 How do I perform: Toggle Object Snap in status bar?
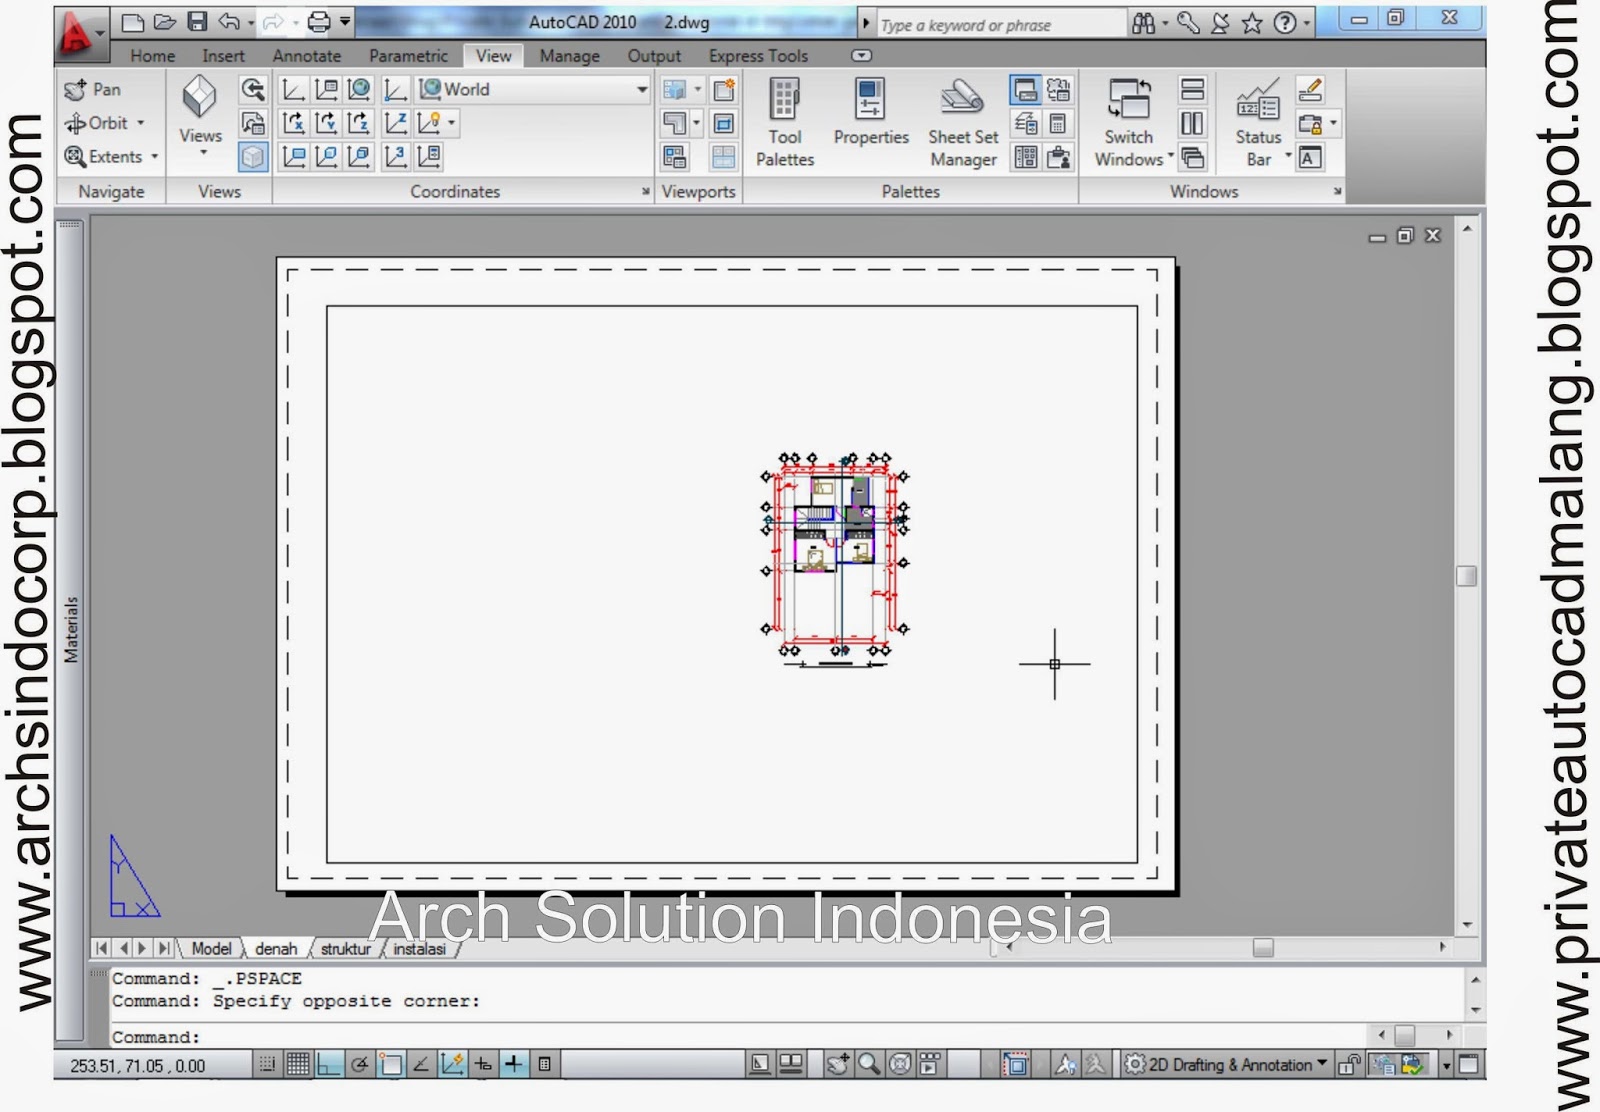point(391,1064)
